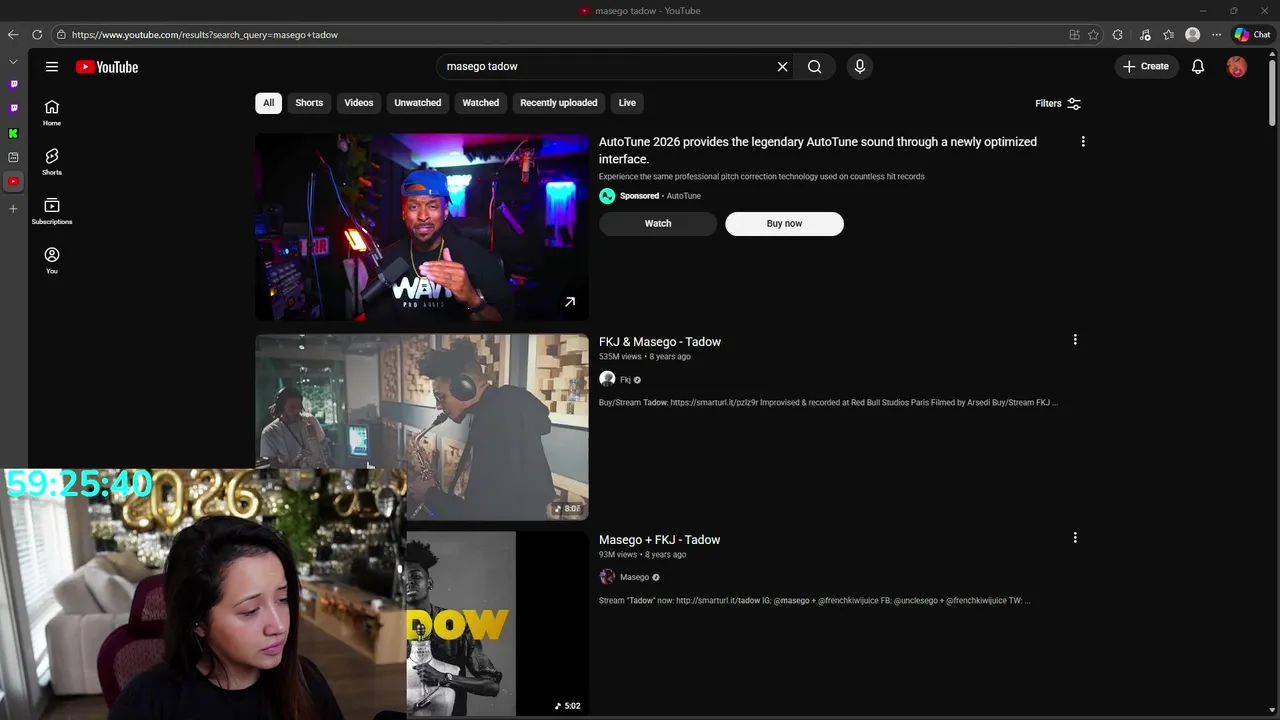Screen dimensions: 1280x720
Task: Select the Unwatched filter chip
Action: pyautogui.click(x=417, y=103)
